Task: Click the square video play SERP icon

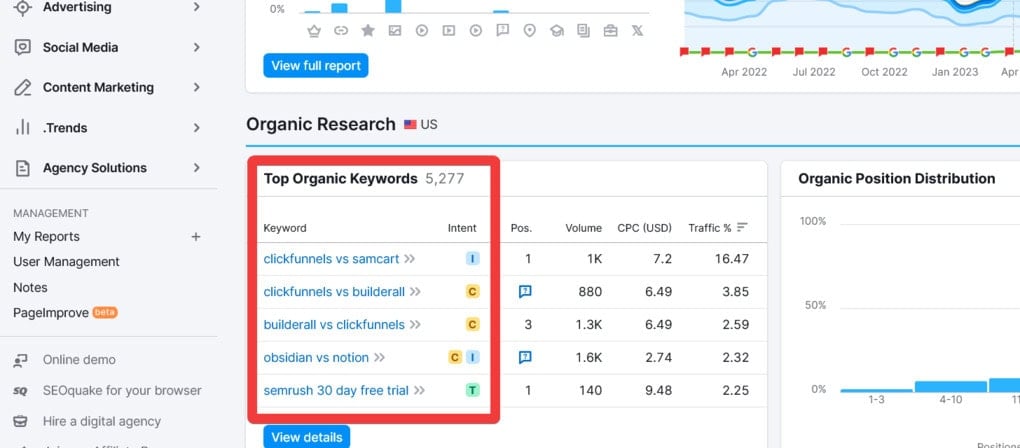Action: tap(448, 31)
